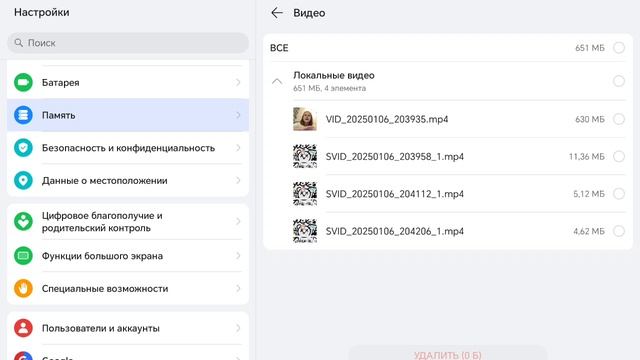Viewport: 640px width, 360px height.
Task: Click the 630 МБ size value
Action: coord(589,119)
